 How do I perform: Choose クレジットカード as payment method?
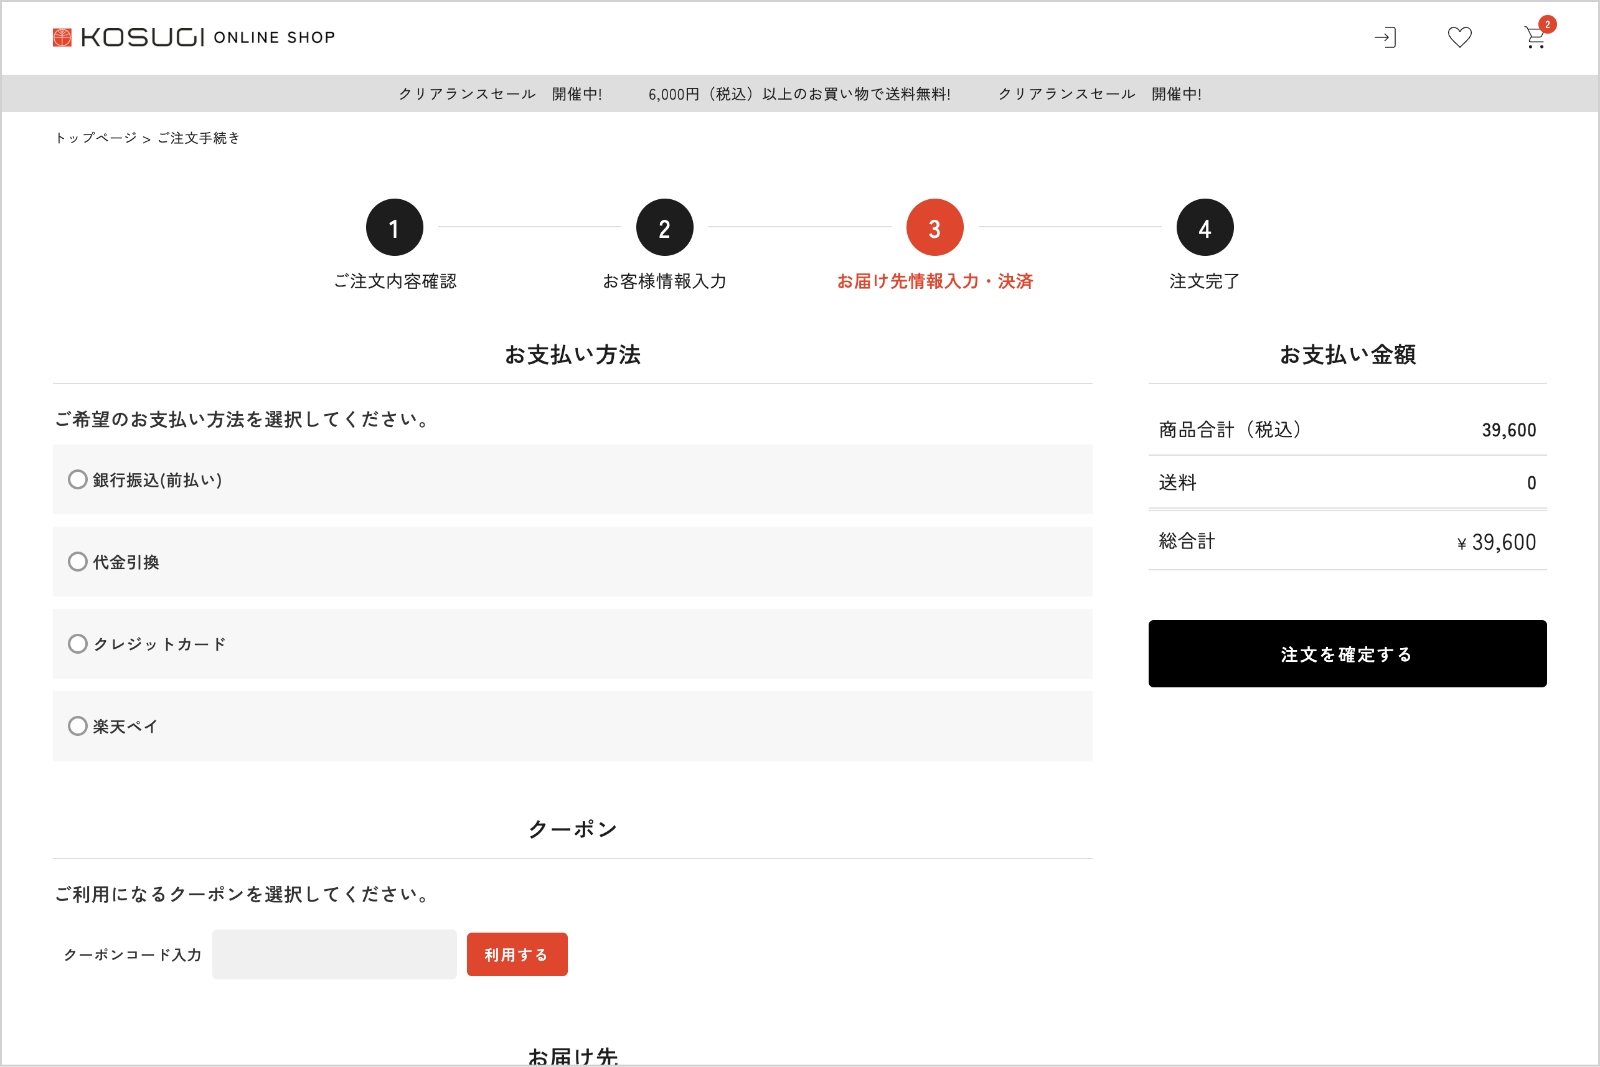pyautogui.click(x=78, y=644)
